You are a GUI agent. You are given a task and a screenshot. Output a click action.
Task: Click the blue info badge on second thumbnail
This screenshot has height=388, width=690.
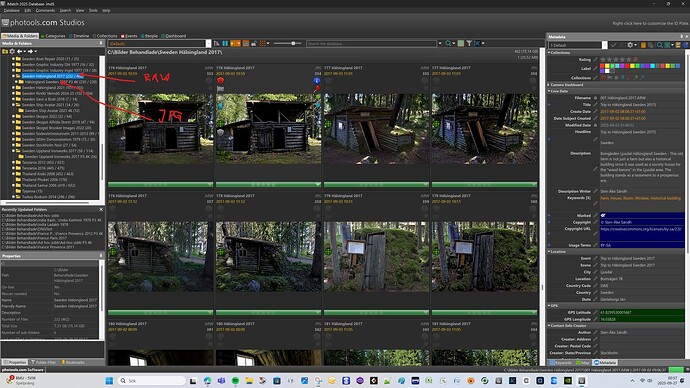(316, 81)
